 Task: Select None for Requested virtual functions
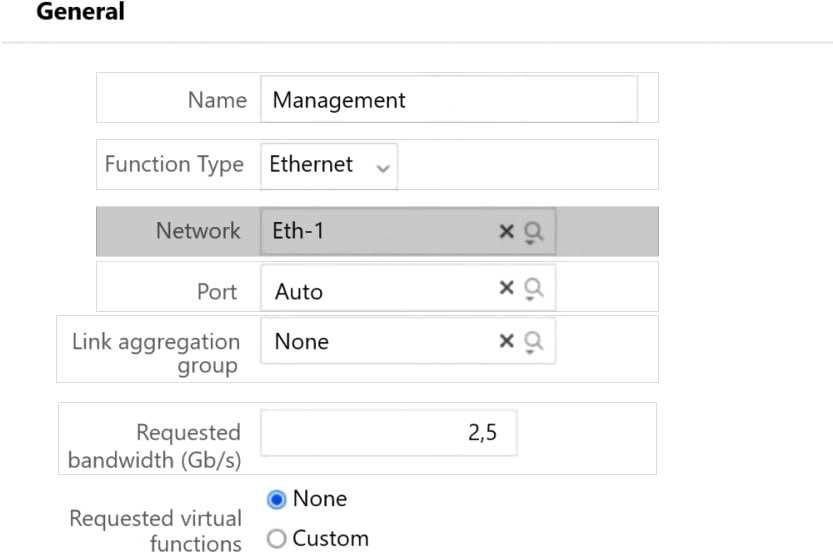tap(276, 500)
